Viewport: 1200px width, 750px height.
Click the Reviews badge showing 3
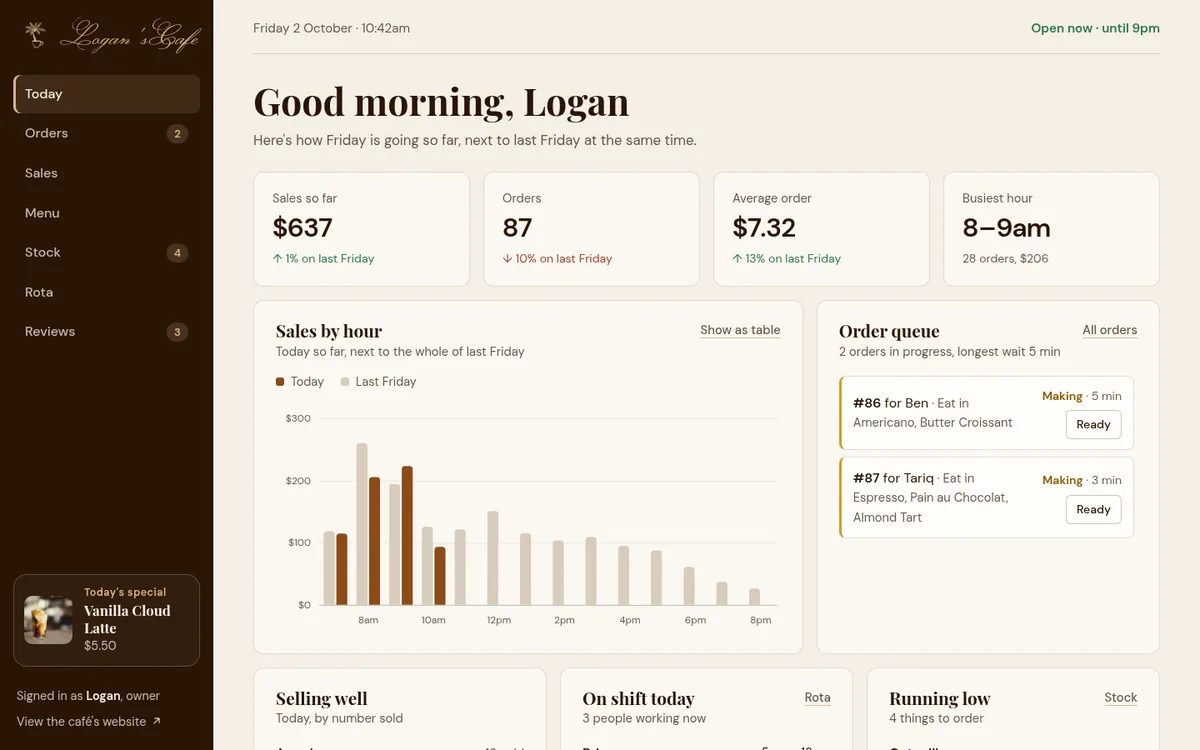point(177,332)
